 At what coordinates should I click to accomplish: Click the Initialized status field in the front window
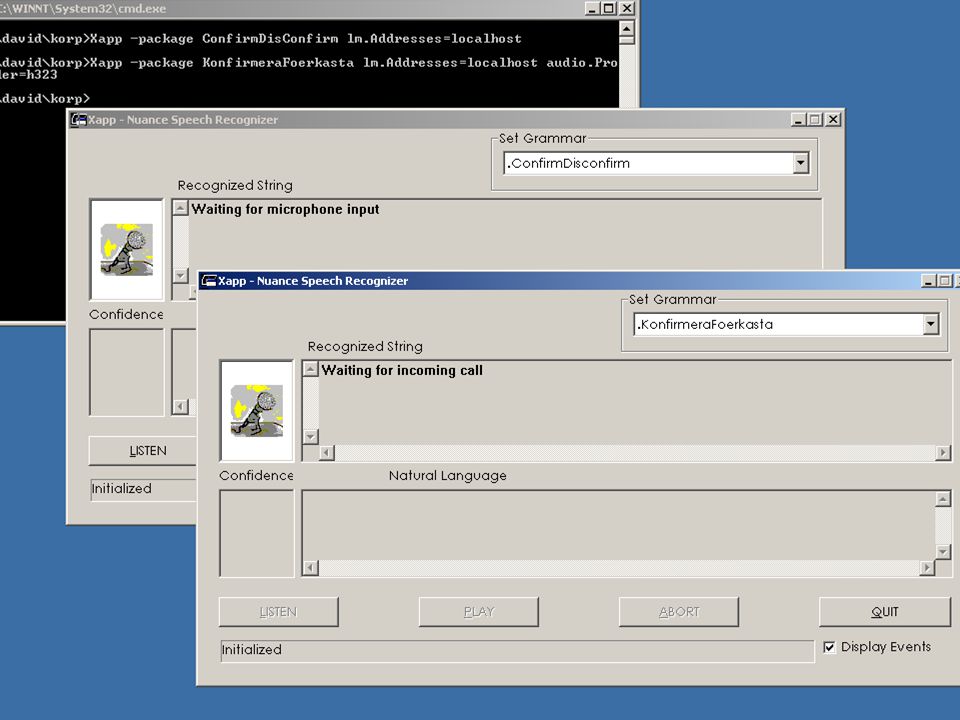click(517, 650)
